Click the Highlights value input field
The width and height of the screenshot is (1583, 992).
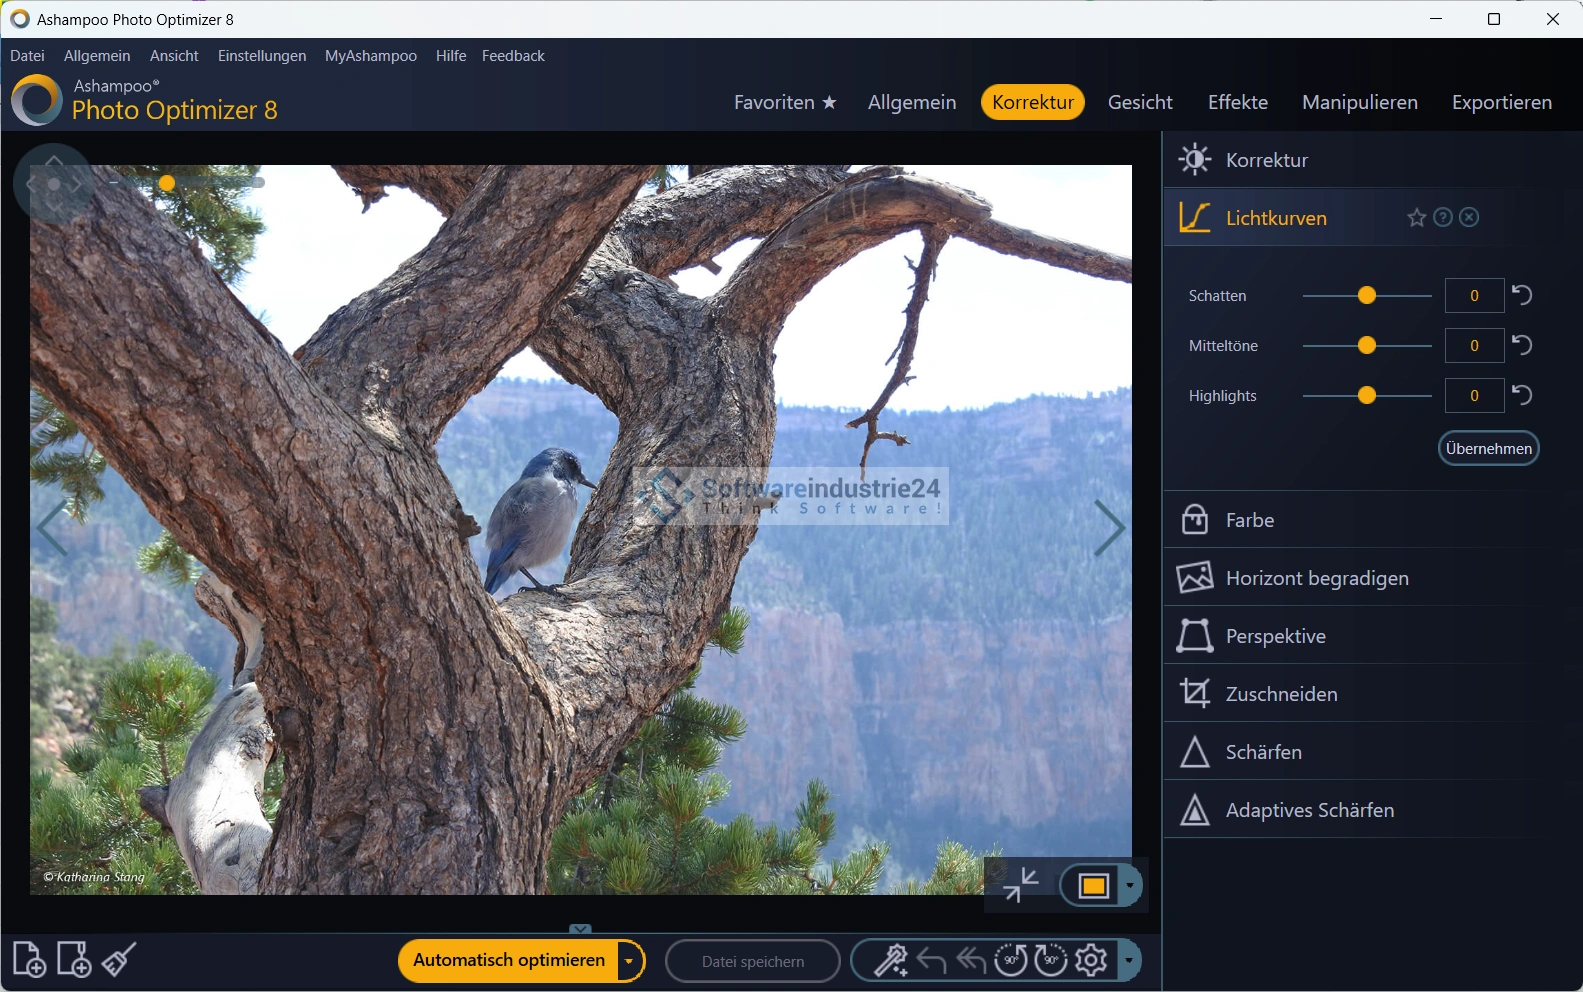(x=1474, y=395)
